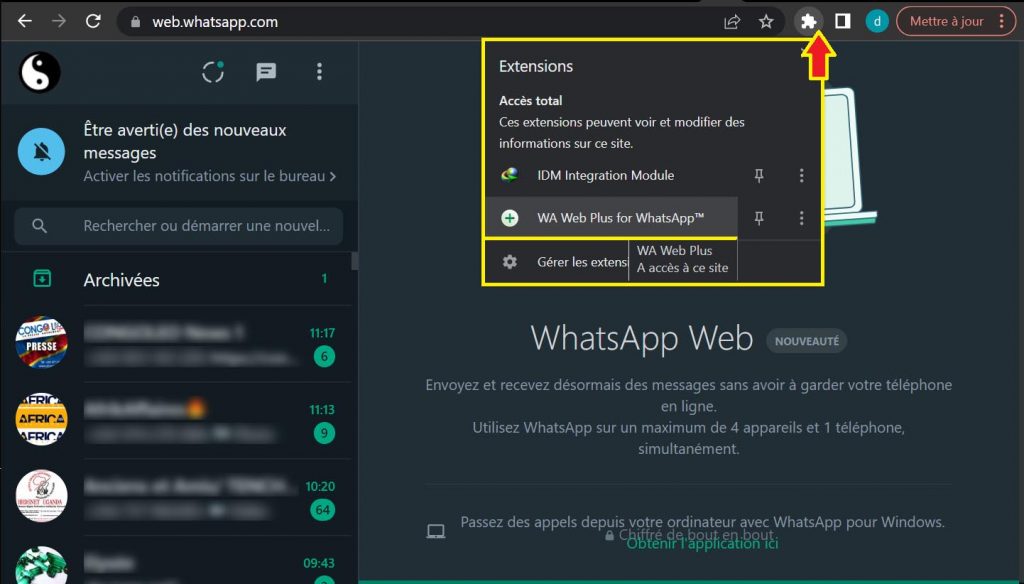Open more options for WA Web Plus
Image resolution: width=1024 pixels, height=584 pixels.
tap(801, 218)
